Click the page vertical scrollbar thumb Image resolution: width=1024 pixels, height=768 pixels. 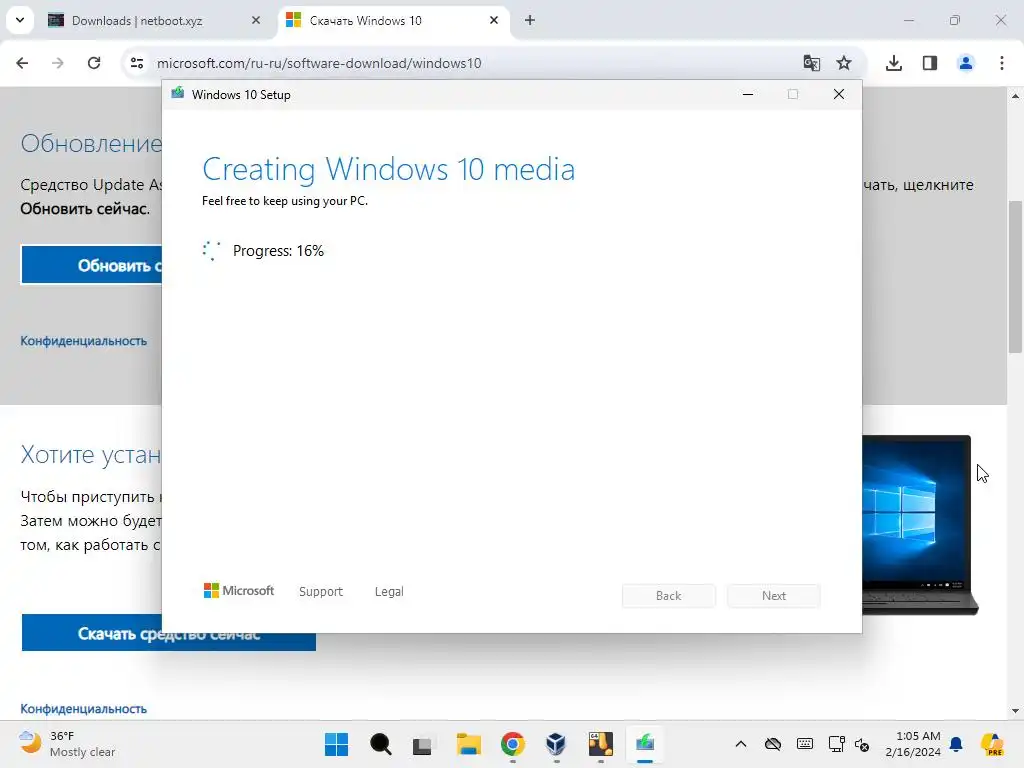point(1015,277)
